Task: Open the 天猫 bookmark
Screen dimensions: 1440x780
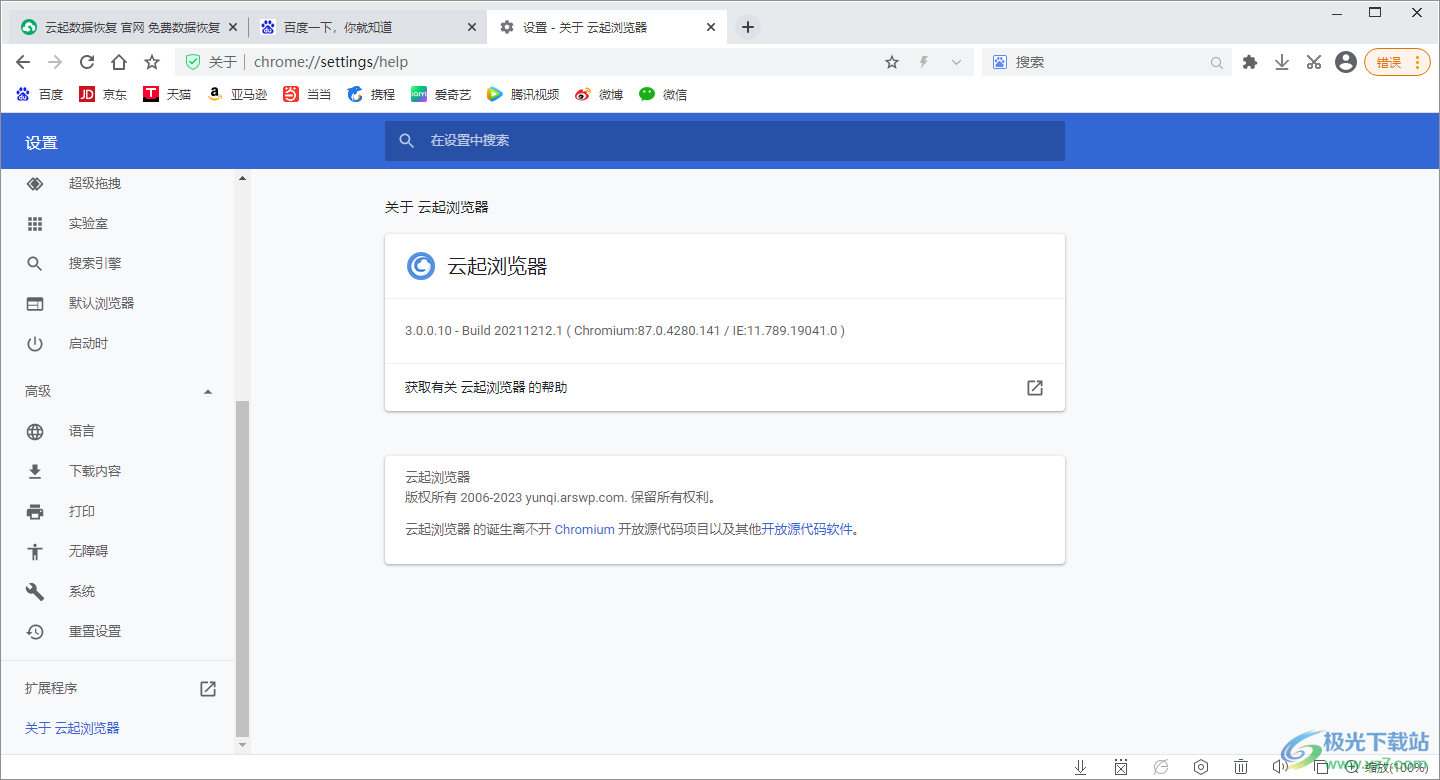Action: 167,94
